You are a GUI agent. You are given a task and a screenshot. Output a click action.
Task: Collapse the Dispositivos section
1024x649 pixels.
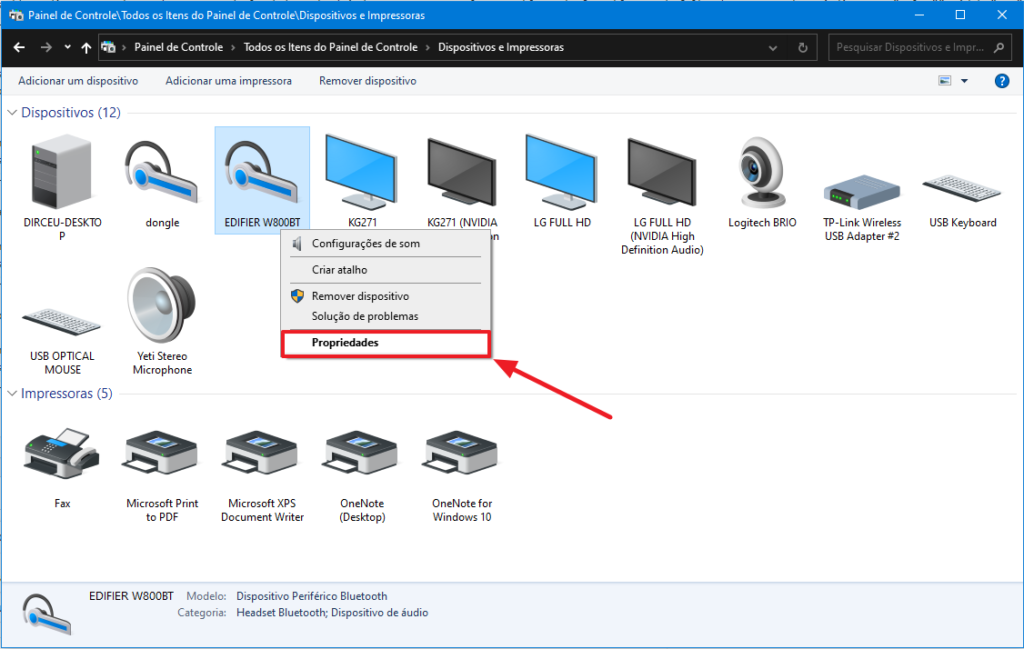12,112
